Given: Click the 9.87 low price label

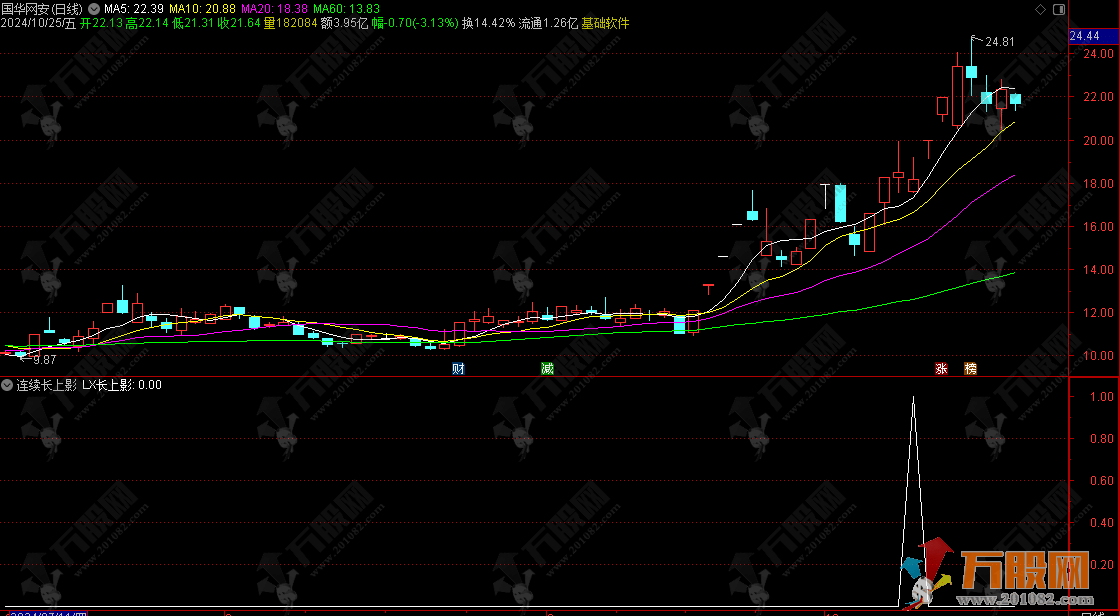Looking at the screenshot, I should coord(44,360).
